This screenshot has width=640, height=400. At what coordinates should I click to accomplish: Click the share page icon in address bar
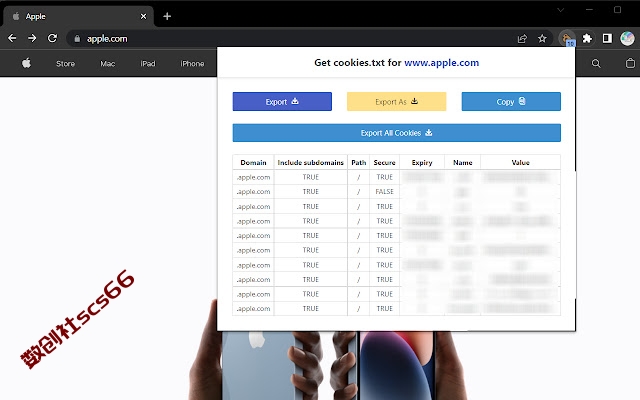pos(522,39)
